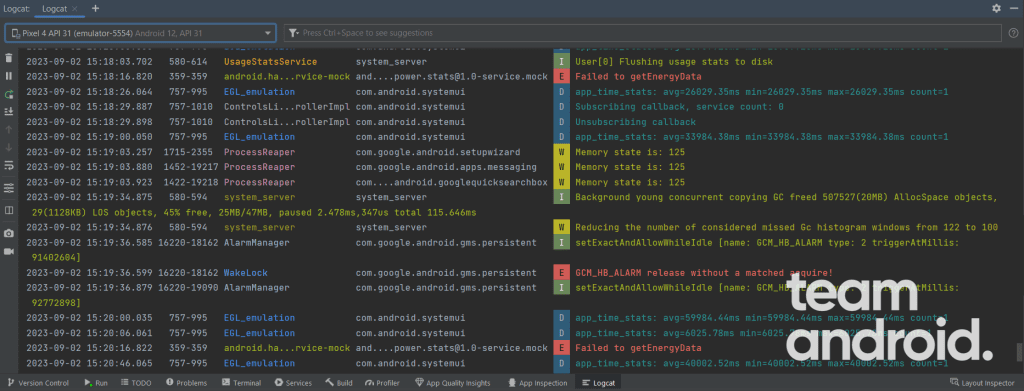Click the Logcat button in the bottom bar

pos(599,383)
